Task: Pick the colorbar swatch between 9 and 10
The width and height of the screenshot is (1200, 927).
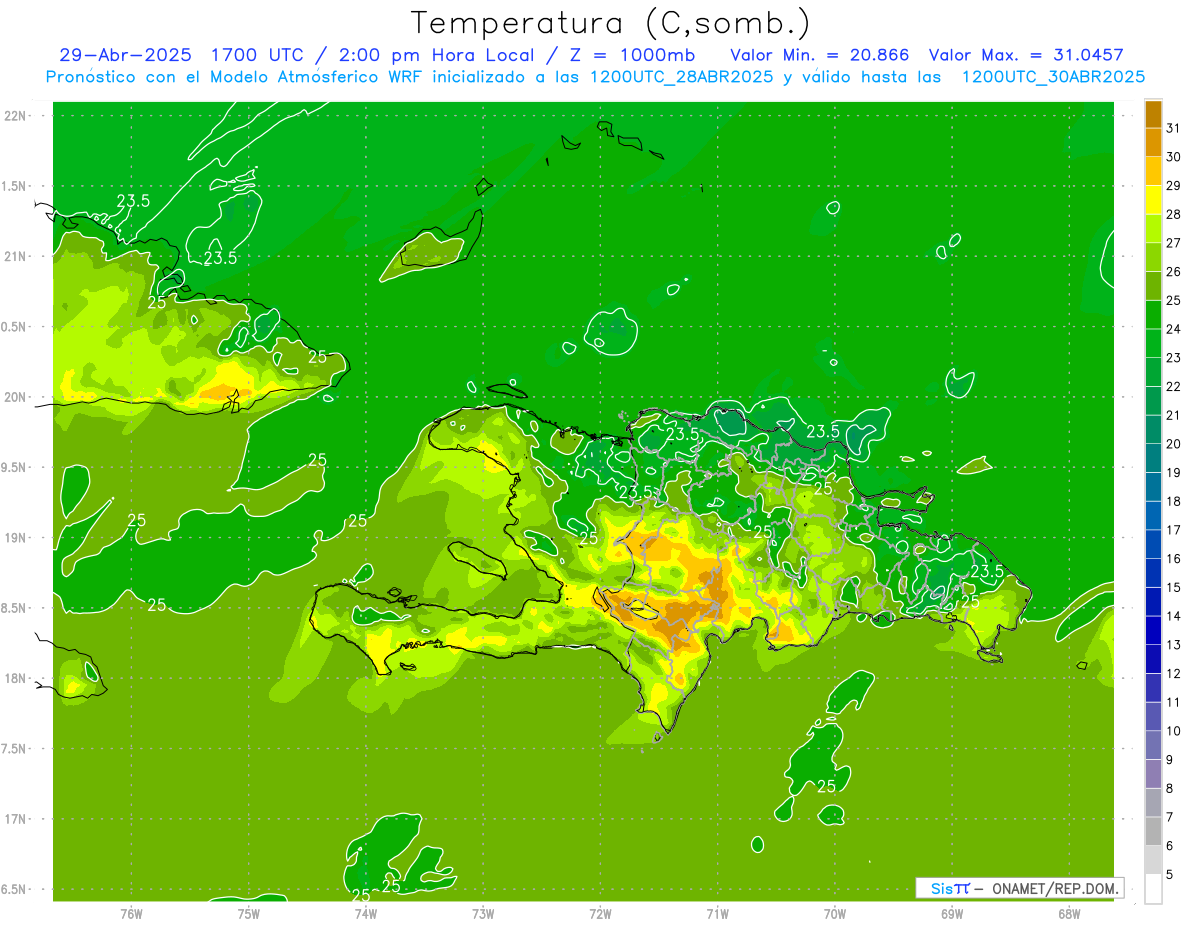Action: (x=1153, y=745)
